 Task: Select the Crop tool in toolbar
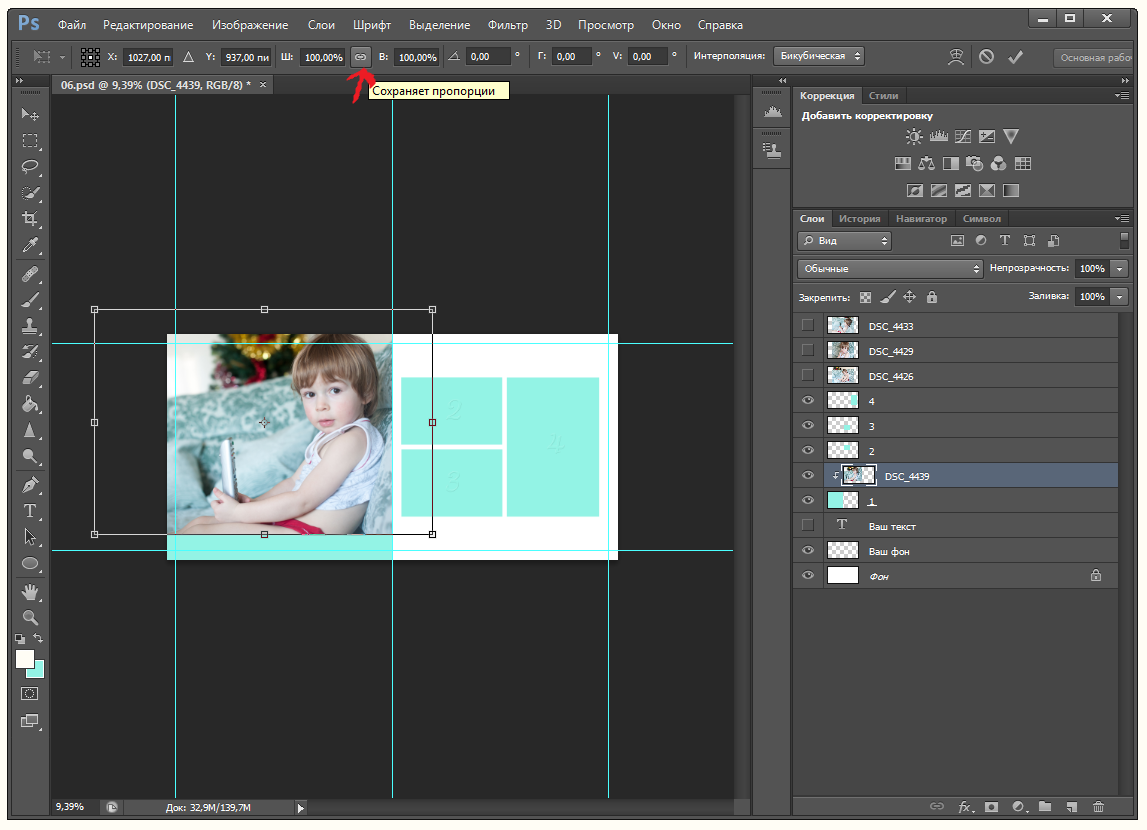click(x=30, y=219)
